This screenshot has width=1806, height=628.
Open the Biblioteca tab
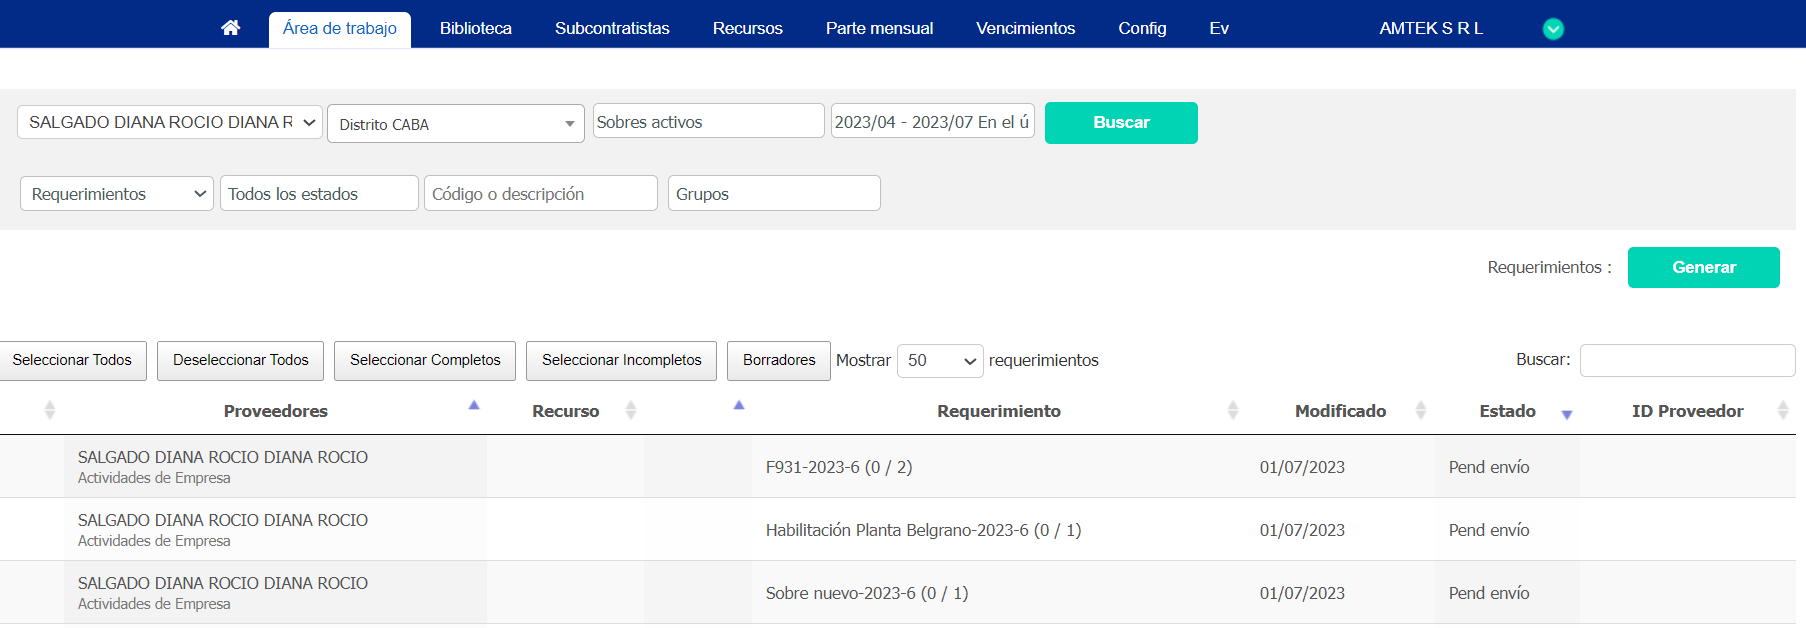click(x=475, y=28)
